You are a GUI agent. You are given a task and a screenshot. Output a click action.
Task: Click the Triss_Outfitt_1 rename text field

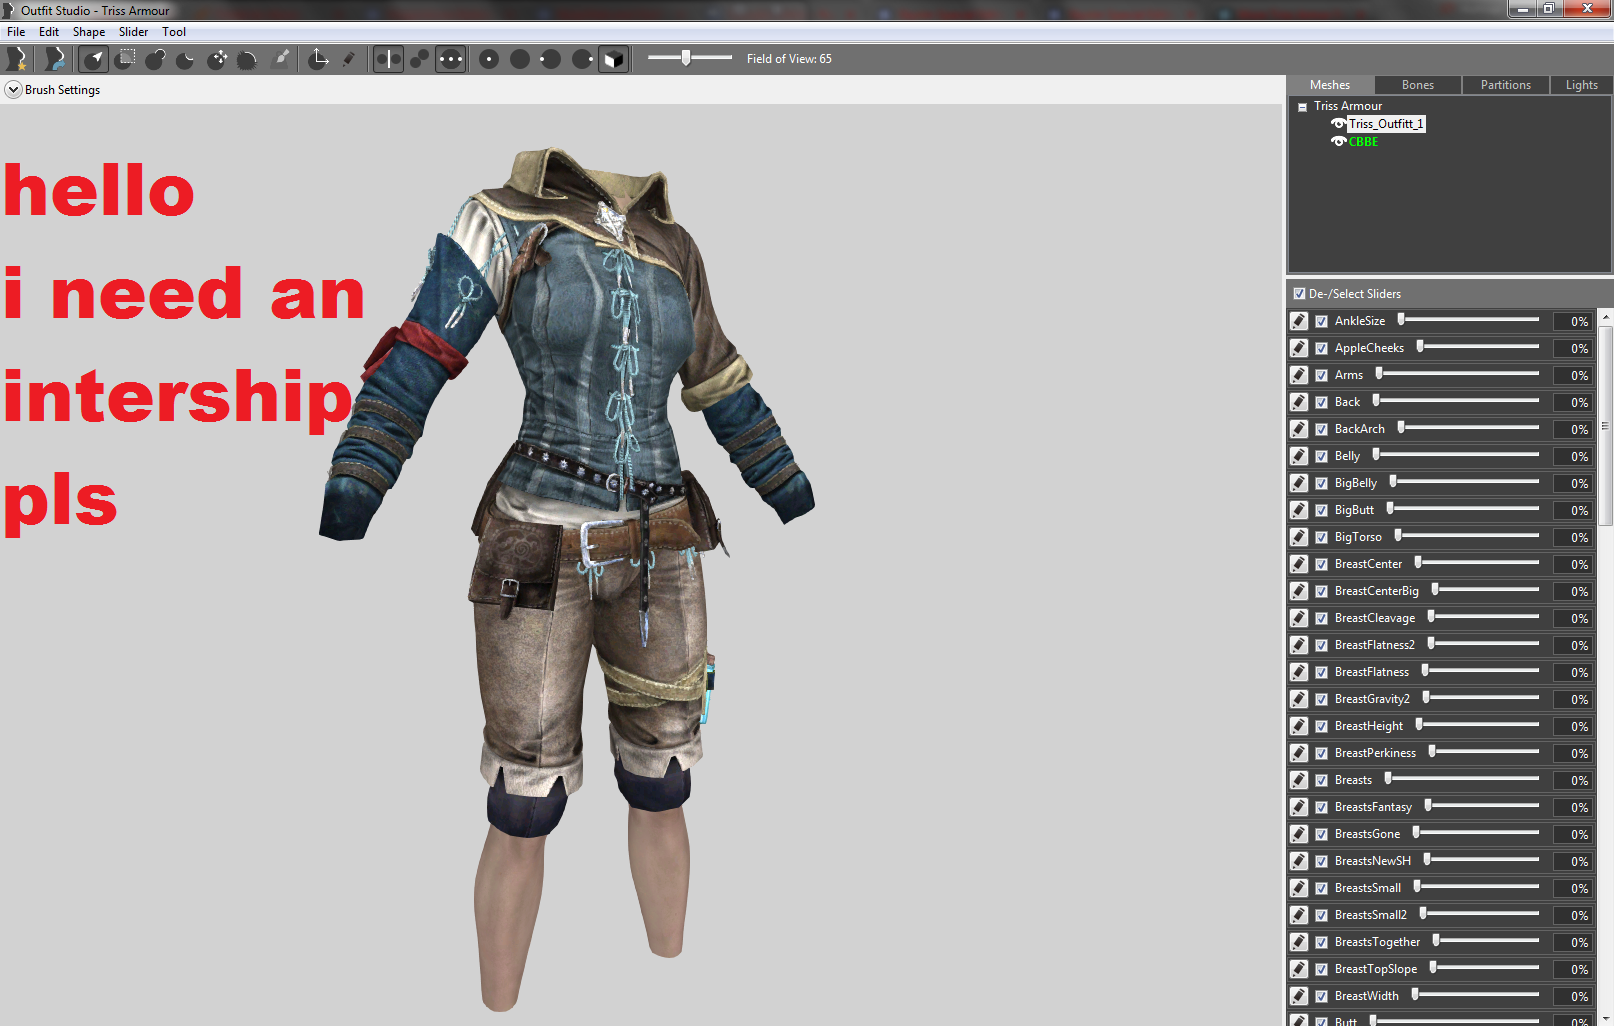(x=1386, y=123)
